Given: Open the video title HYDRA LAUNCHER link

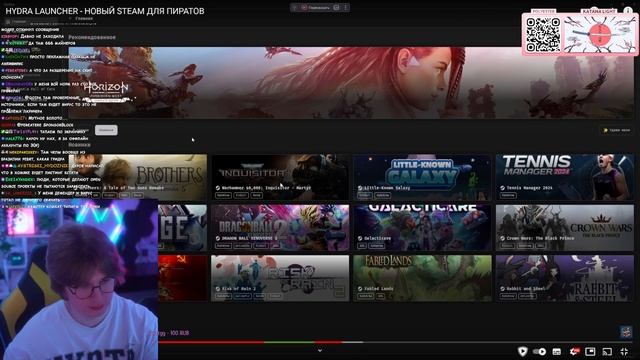Looking at the screenshot, I should coord(105,11).
